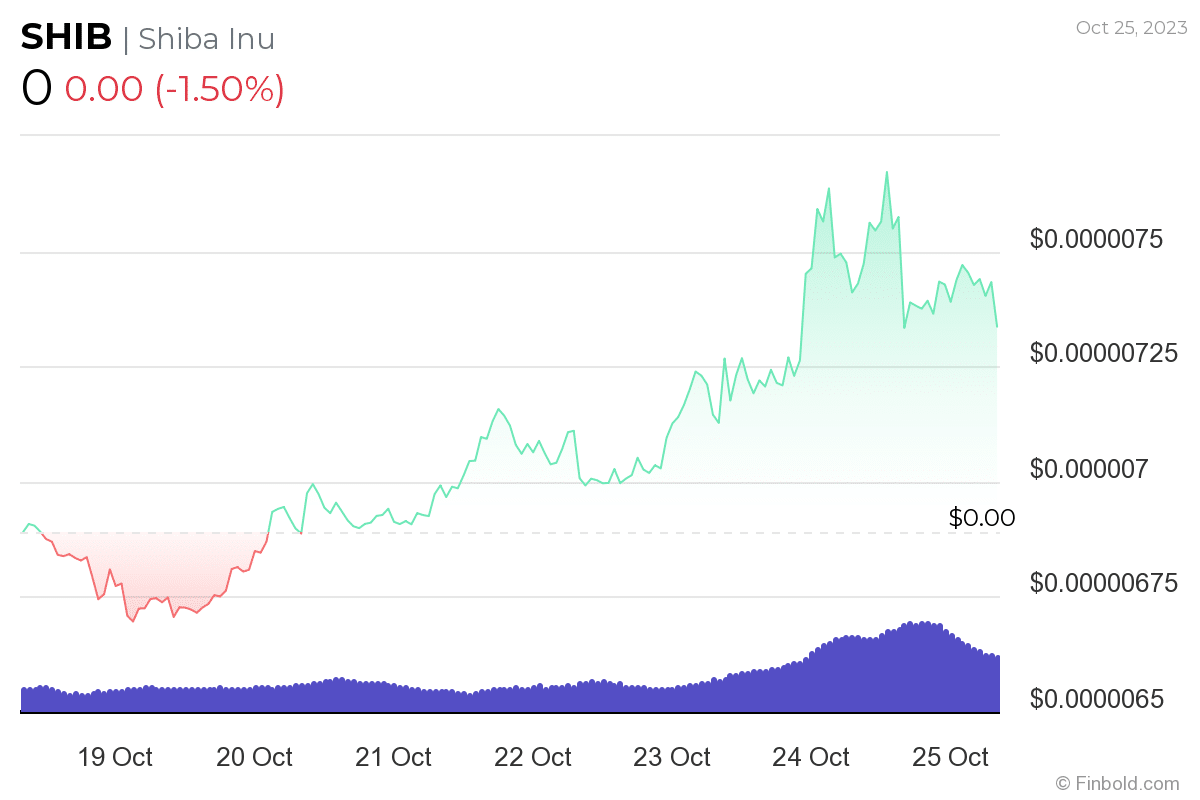Click the highest peak of the price line
The width and height of the screenshot is (1200, 800).
pyautogui.click(x=886, y=173)
